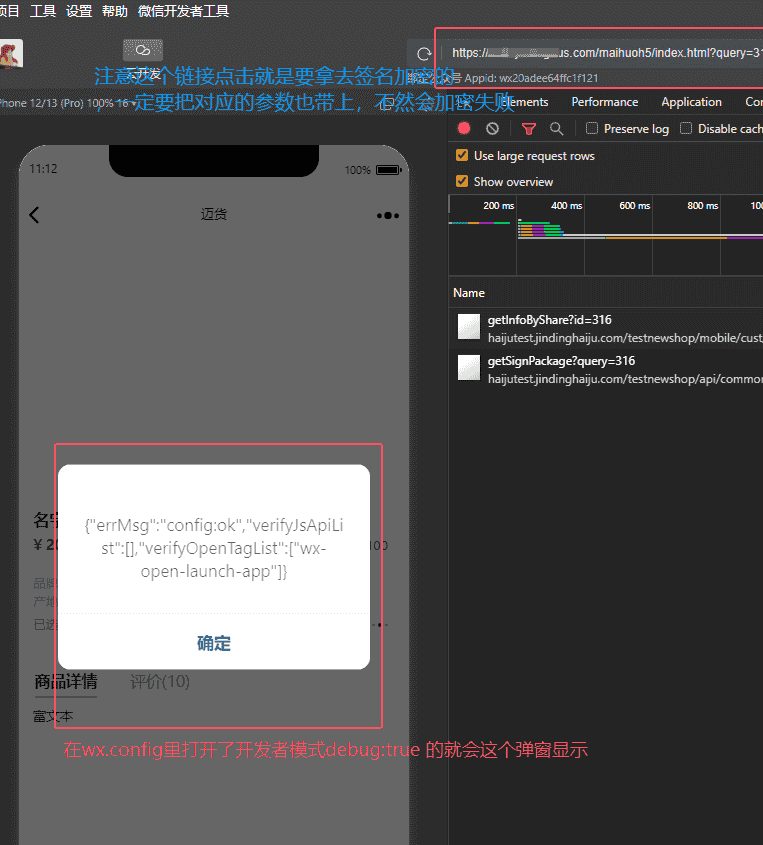The image size is (763, 845).
Task: Click the Appid text under URL
Action: click(x=531, y=78)
